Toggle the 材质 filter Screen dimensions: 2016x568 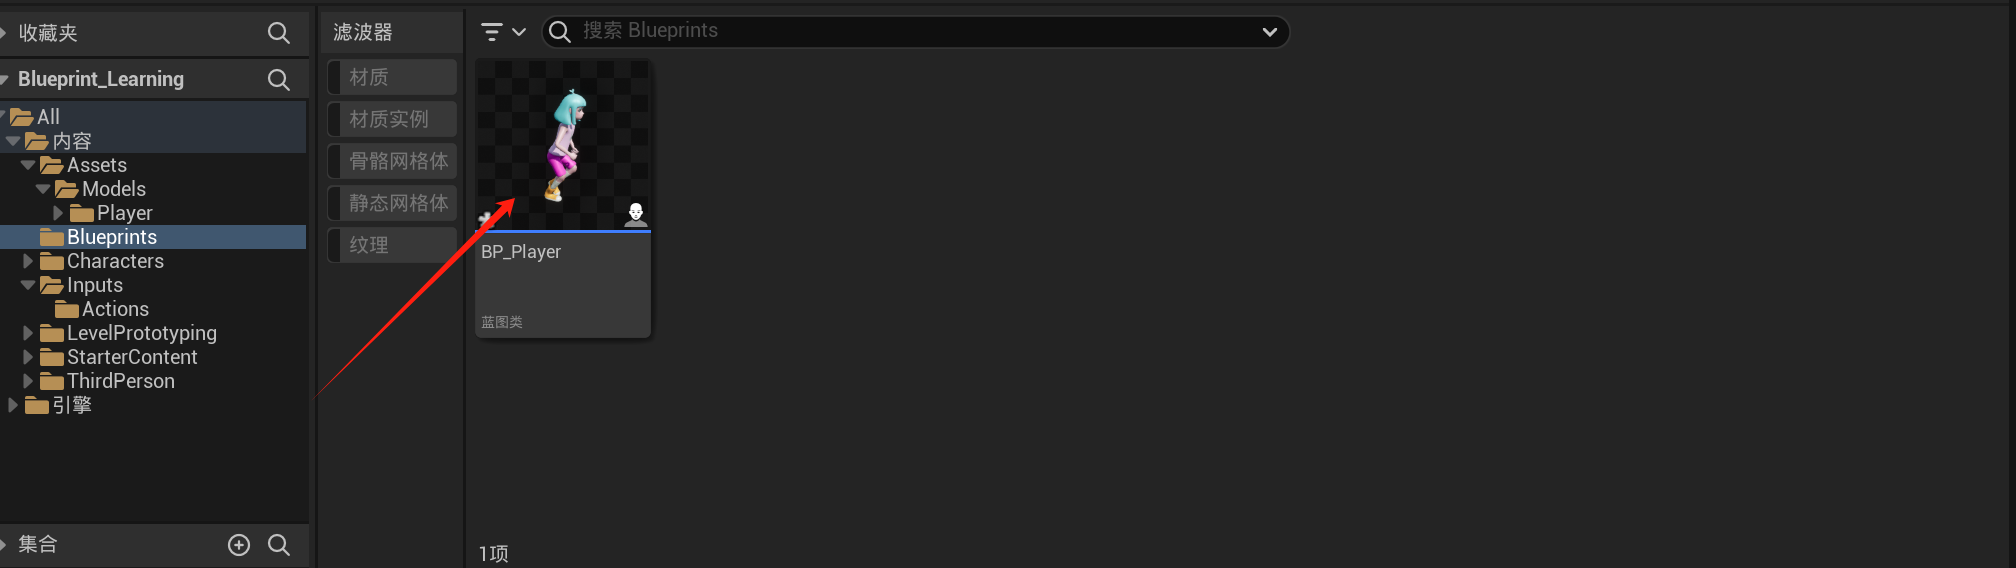point(392,77)
